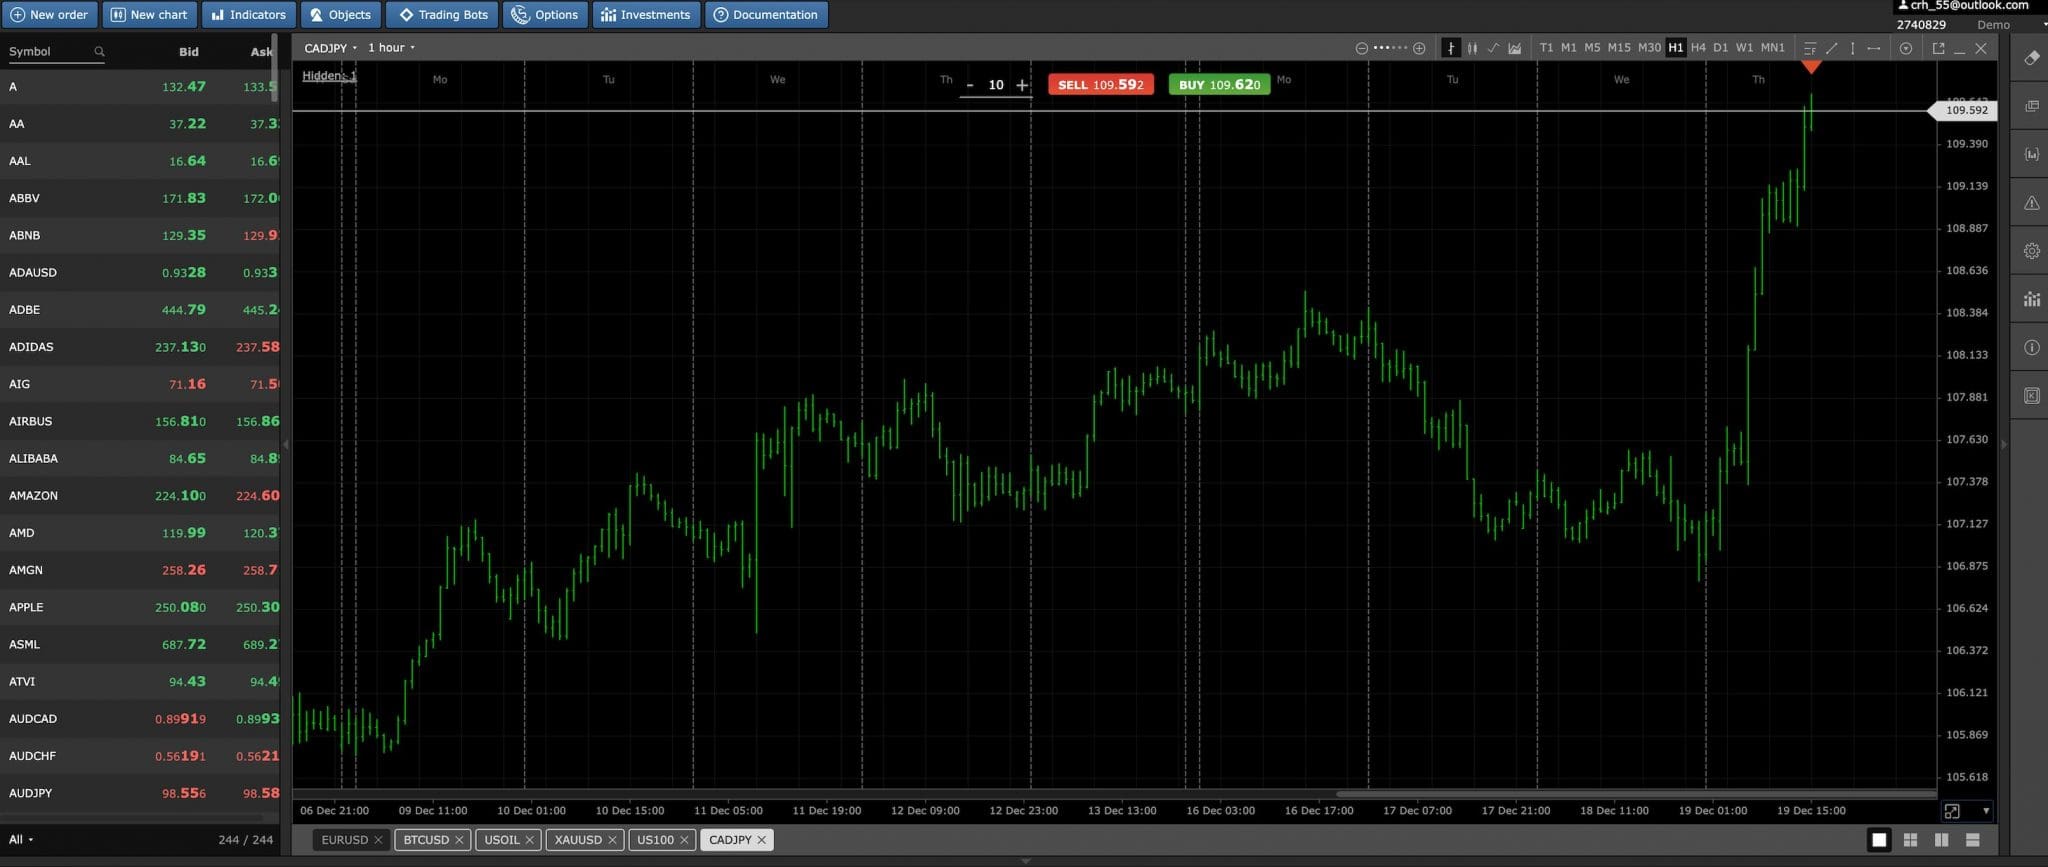
Task: Open the Fibonacci drawing tools icon
Action: pyautogui.click(x=1810, y=48)
